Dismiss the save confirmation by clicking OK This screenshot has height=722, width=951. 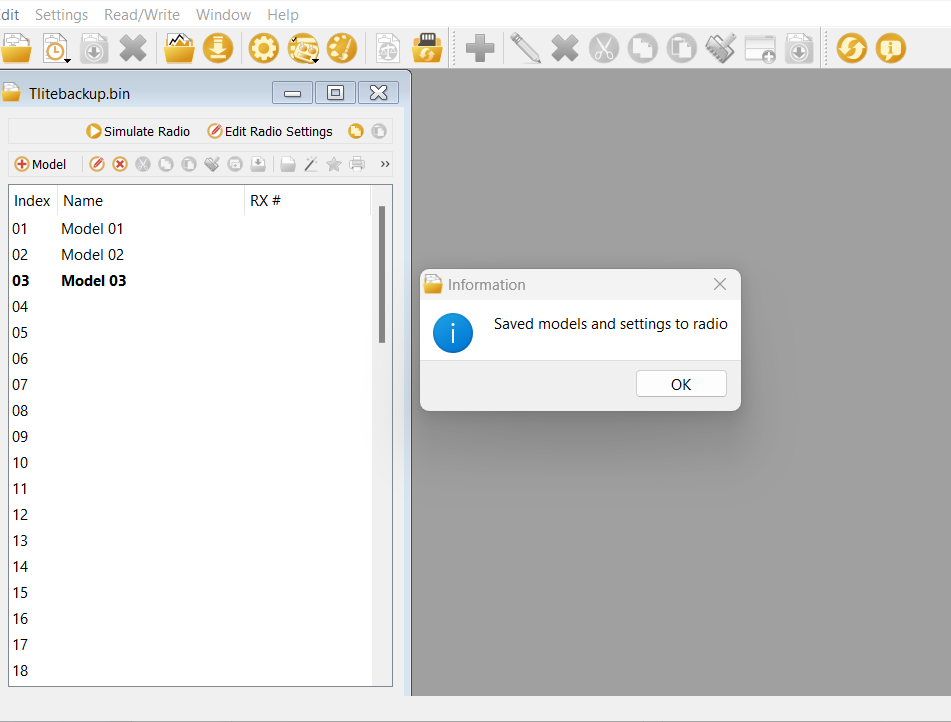(x=681, y=383)
